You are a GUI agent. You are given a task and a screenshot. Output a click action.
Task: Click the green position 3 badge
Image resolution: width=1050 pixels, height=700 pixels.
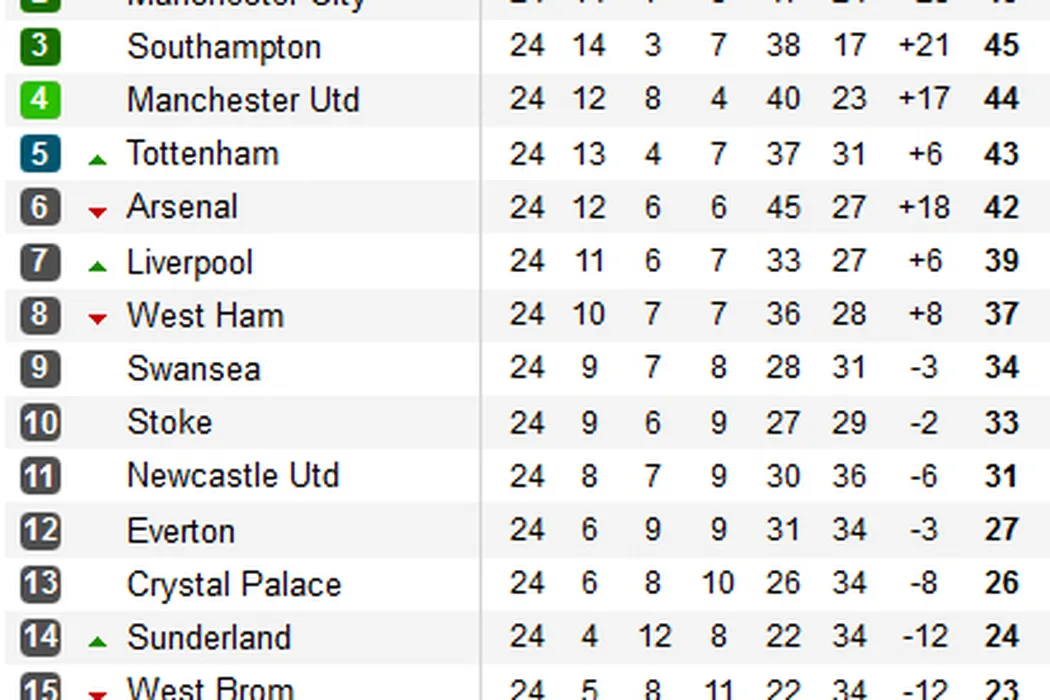tap(40, 46)
